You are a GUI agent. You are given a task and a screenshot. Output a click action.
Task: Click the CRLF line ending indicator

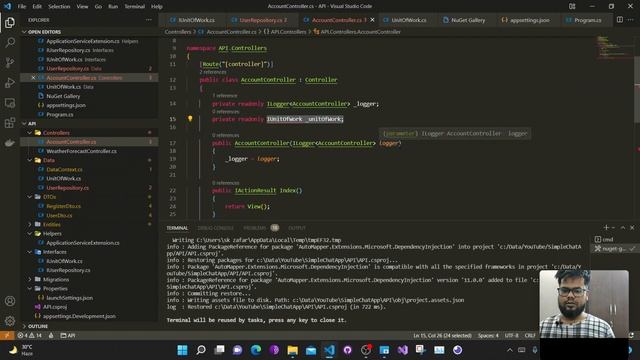[x=530, y=336]
